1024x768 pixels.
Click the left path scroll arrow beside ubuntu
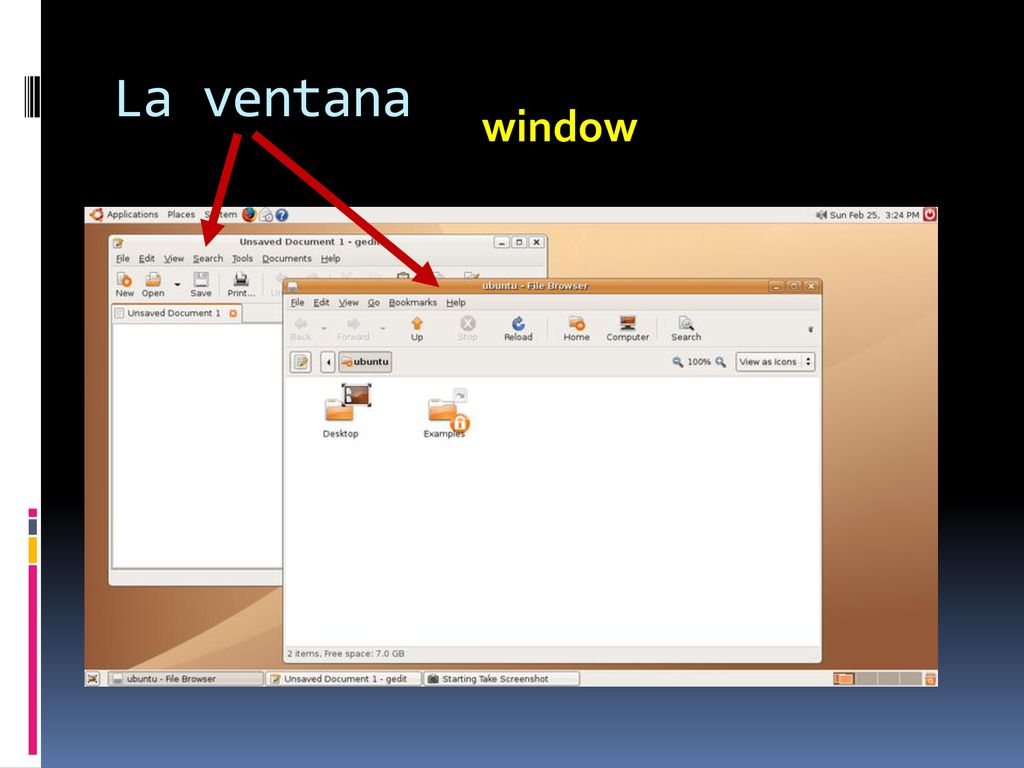[328, 362]
